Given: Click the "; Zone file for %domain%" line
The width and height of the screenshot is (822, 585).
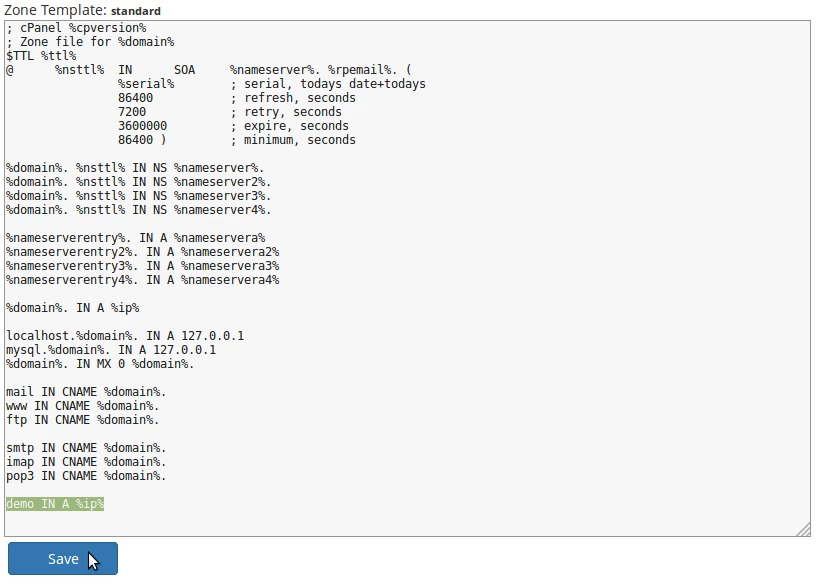Looking at the screenshot, I should click(x=90, y=42).
